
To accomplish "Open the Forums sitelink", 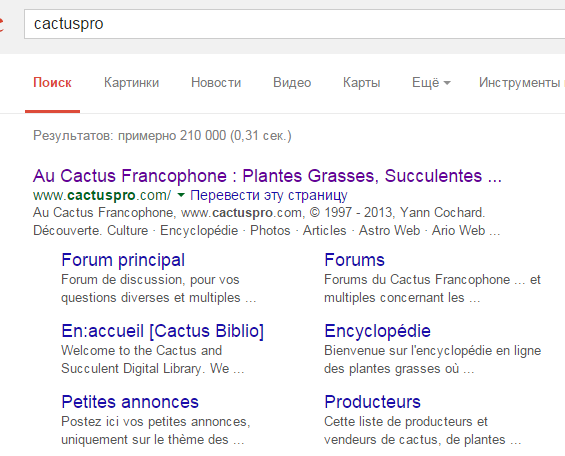I will coord(354,260).
